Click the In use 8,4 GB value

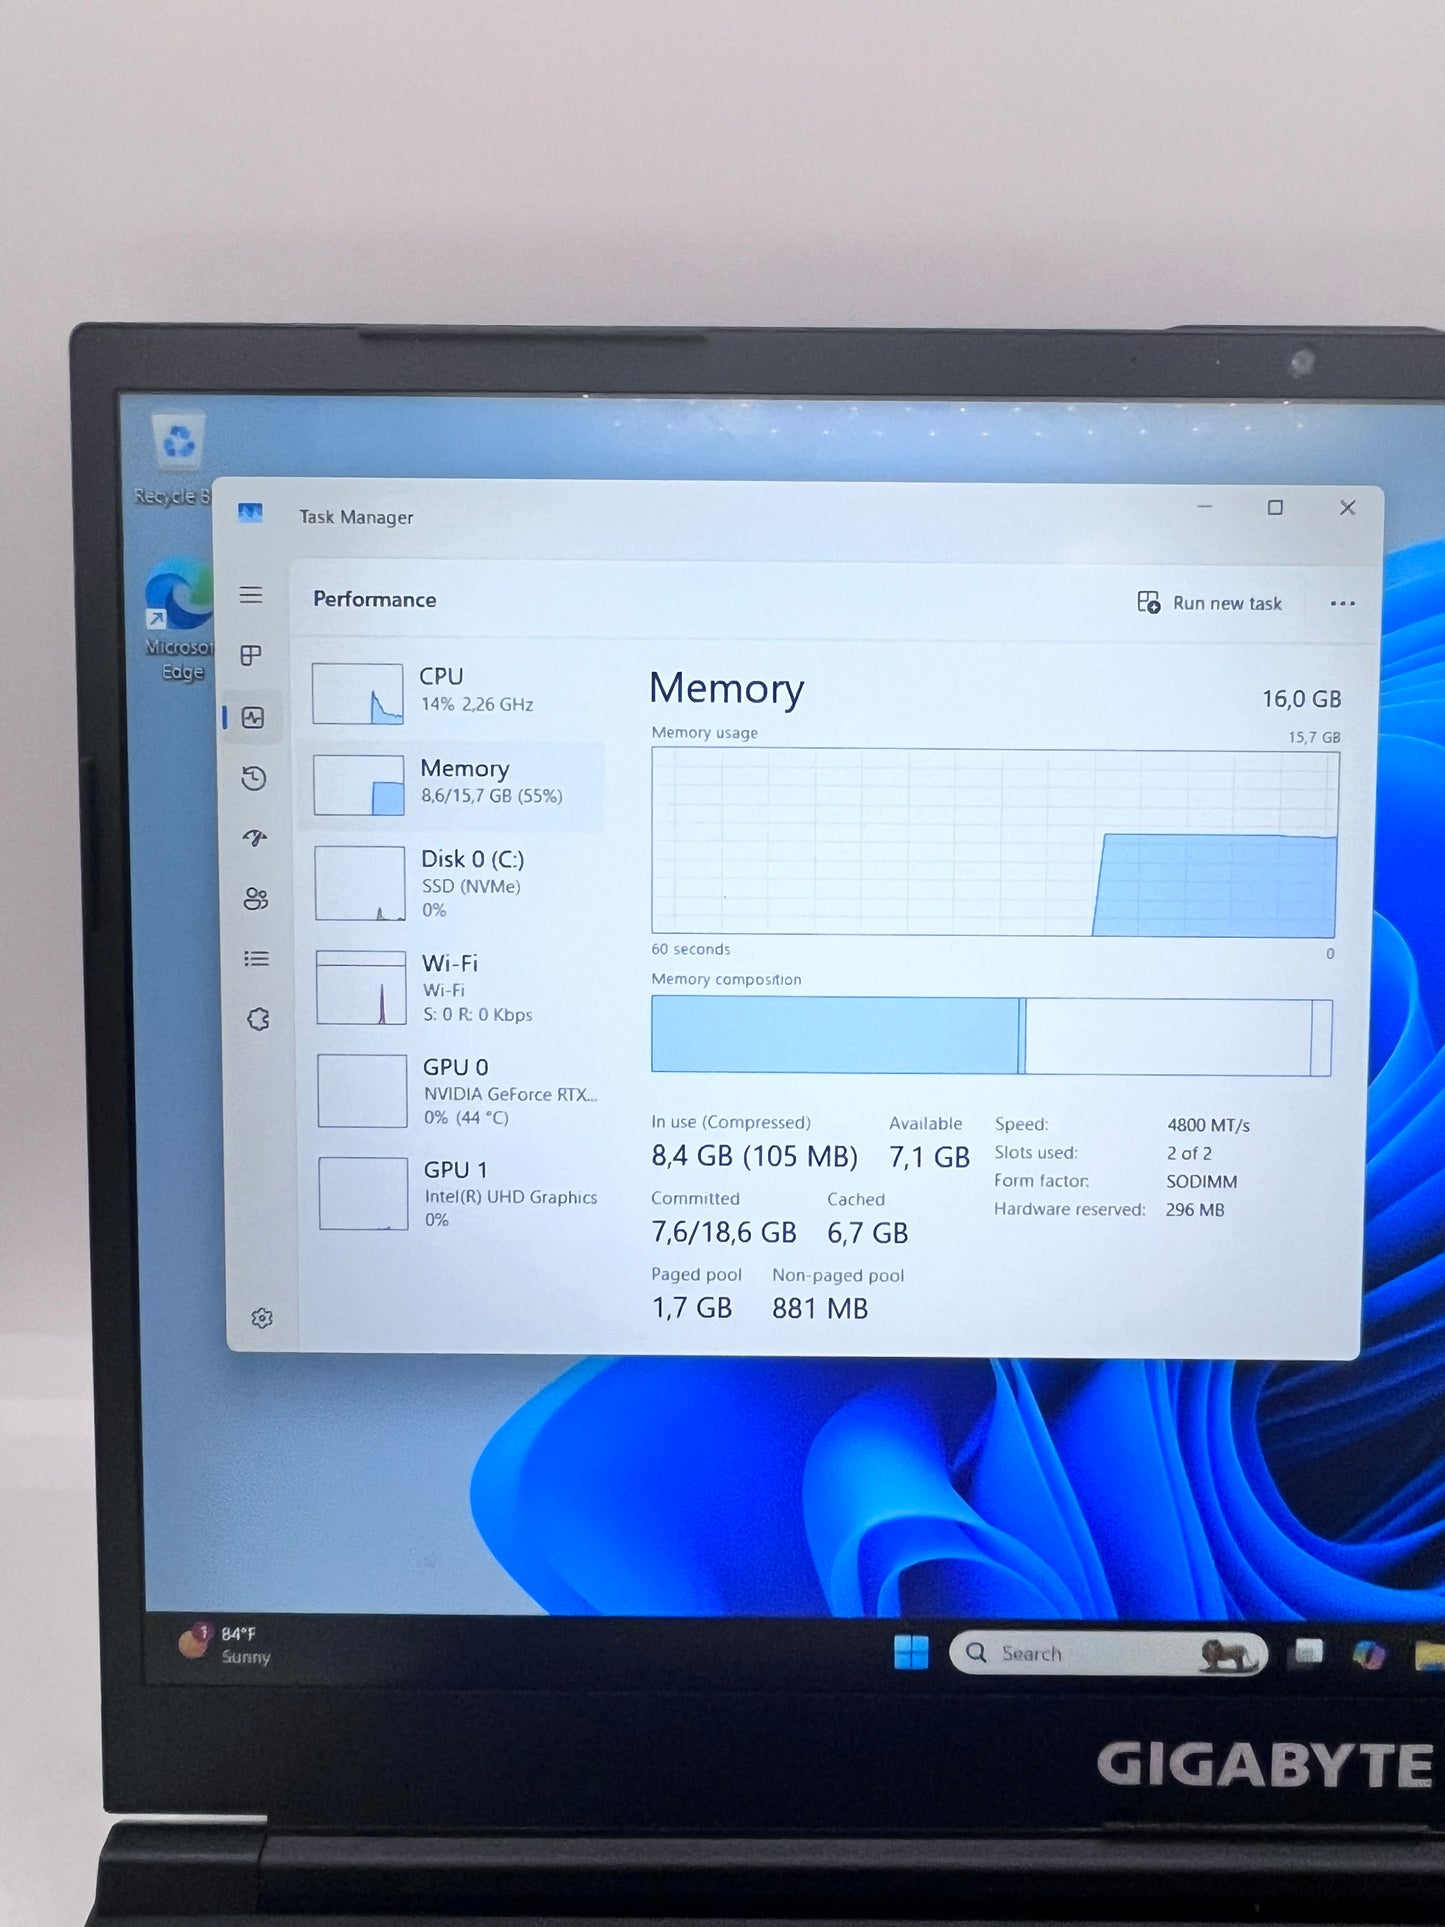coord(754,1157)
